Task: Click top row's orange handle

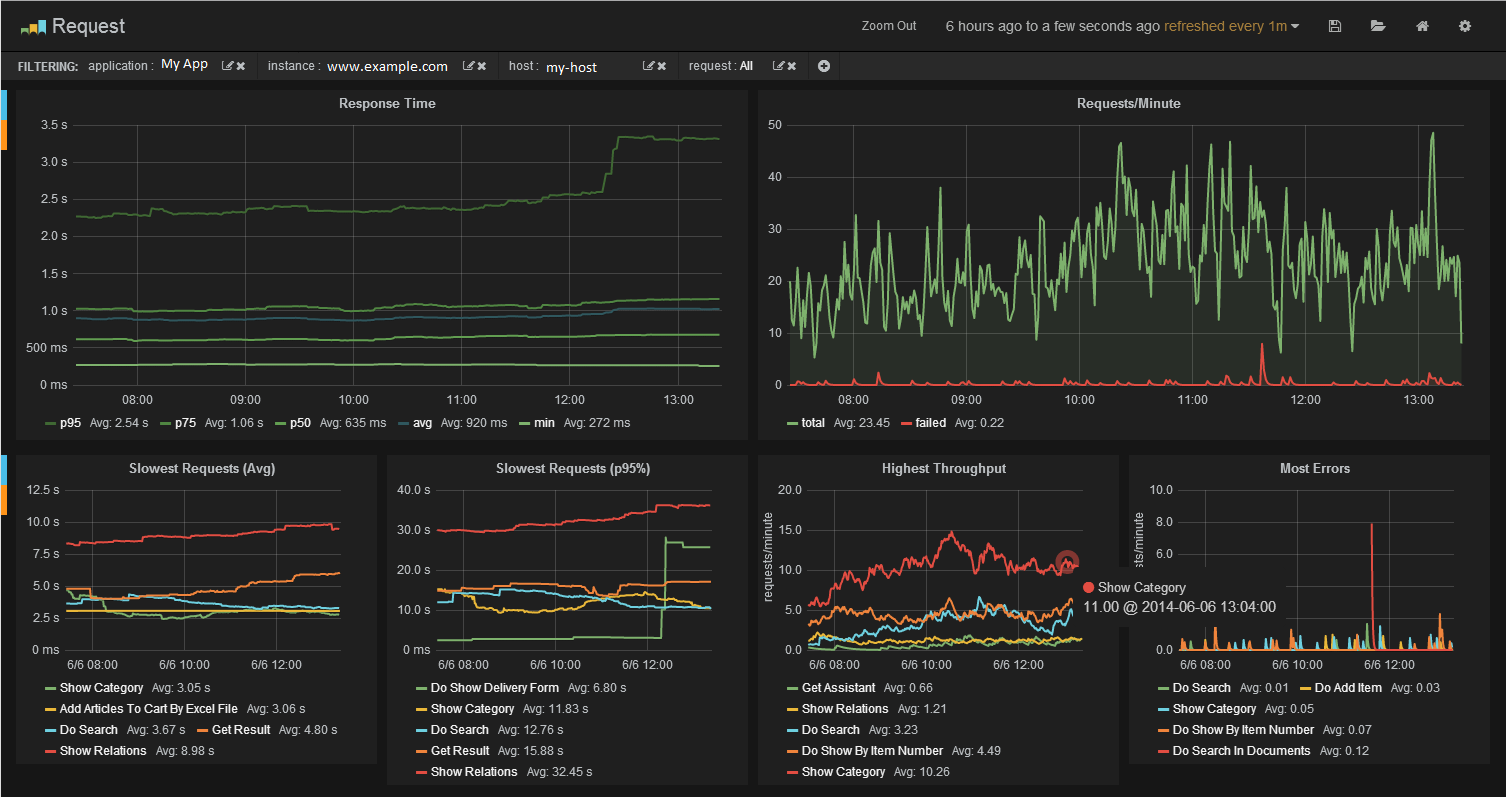Action: tap(3, 135)
